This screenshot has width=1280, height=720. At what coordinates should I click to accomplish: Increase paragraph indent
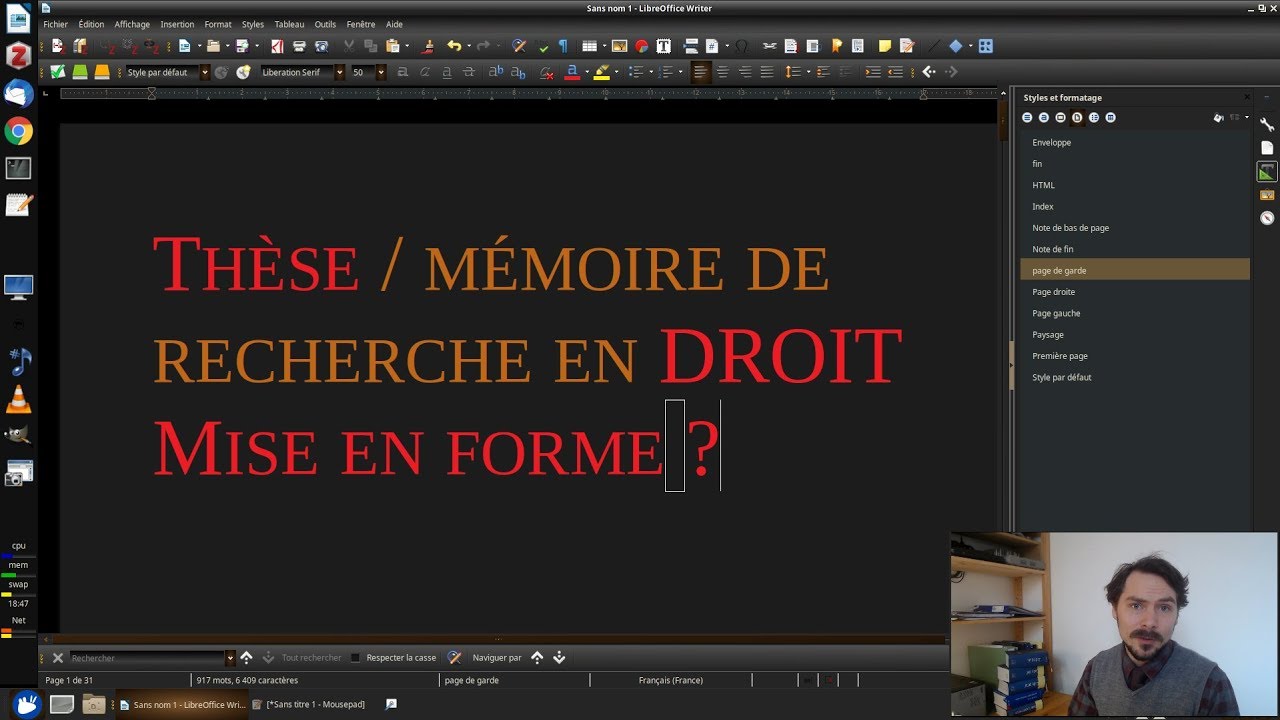coord(872,72)
